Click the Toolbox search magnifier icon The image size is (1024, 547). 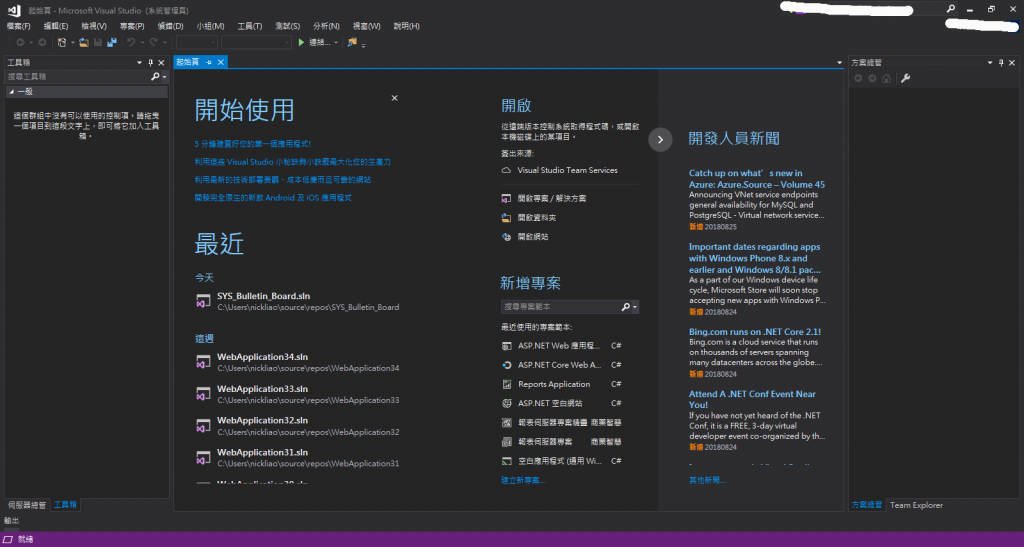pos(155,76)
